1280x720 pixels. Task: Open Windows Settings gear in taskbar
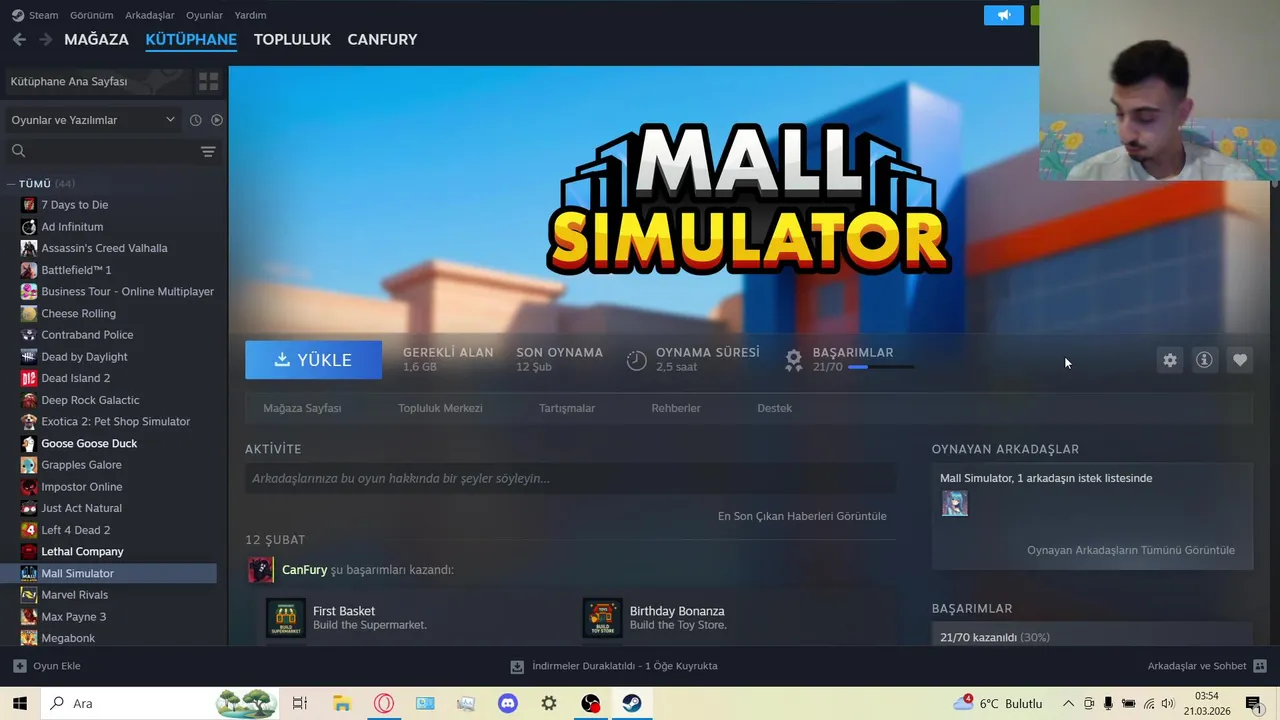point(549,703)
